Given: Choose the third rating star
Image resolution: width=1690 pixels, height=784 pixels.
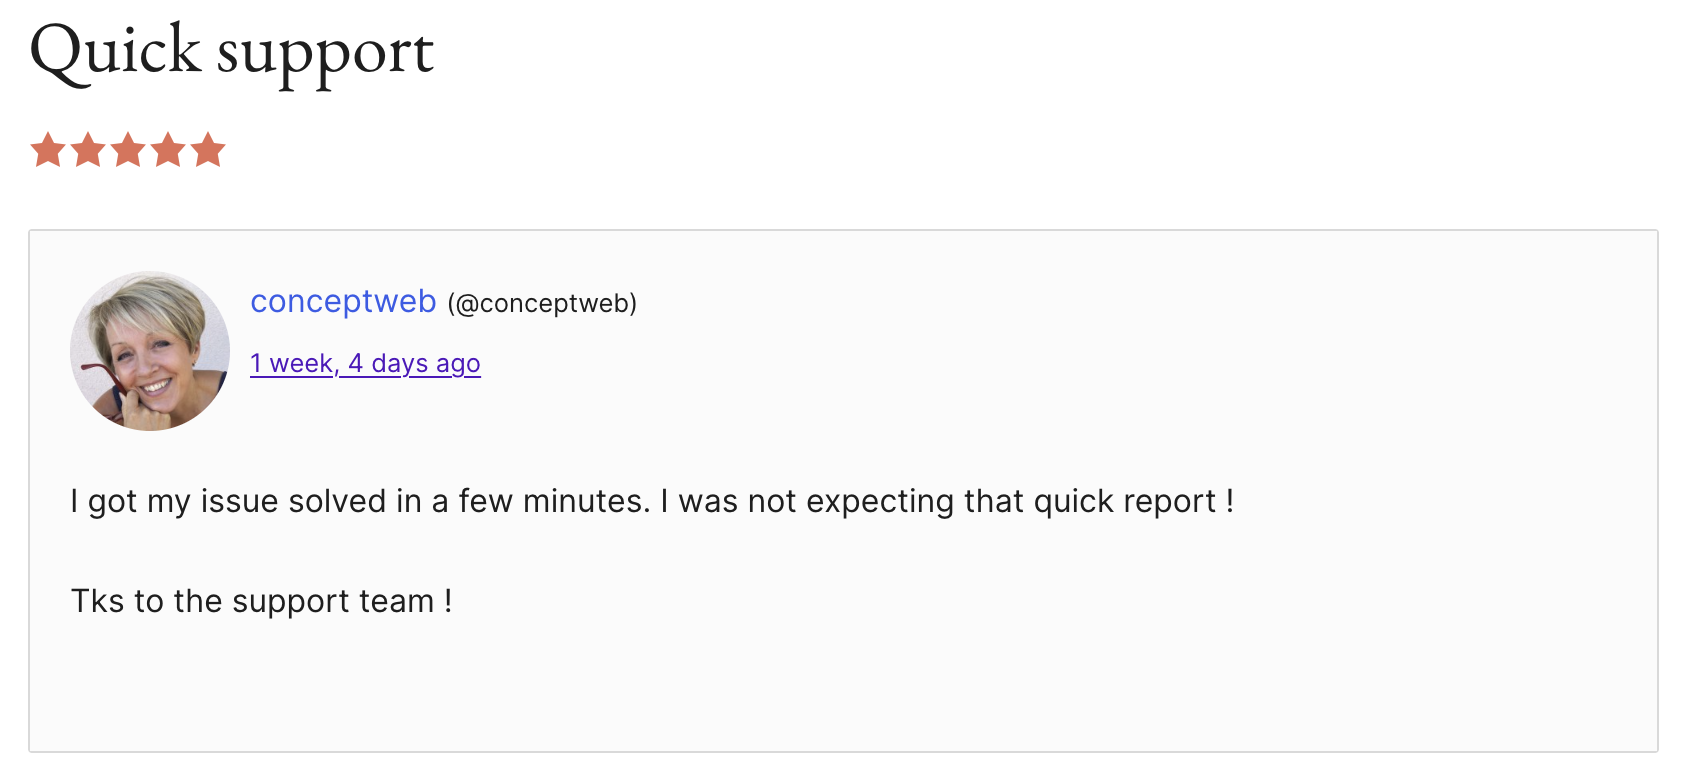Looking at the screenshot, I should (x=128, y=150).
